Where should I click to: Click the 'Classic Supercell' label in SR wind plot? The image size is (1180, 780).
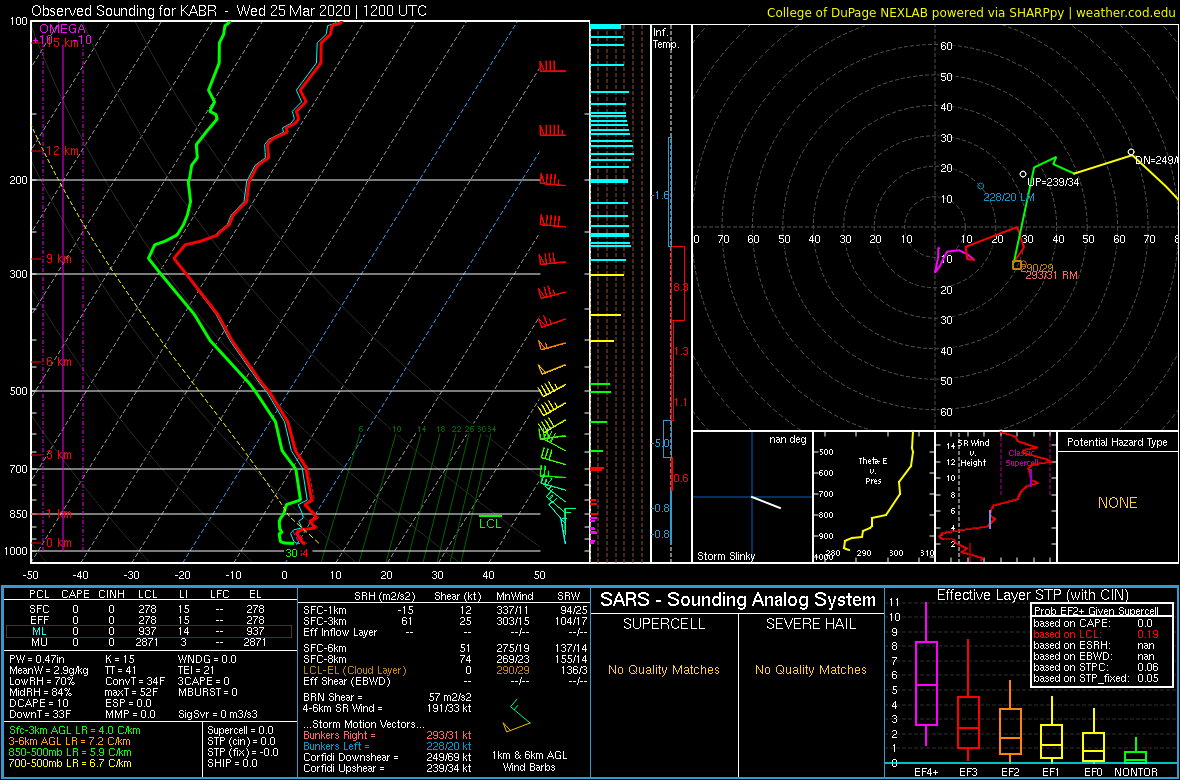1022,457
